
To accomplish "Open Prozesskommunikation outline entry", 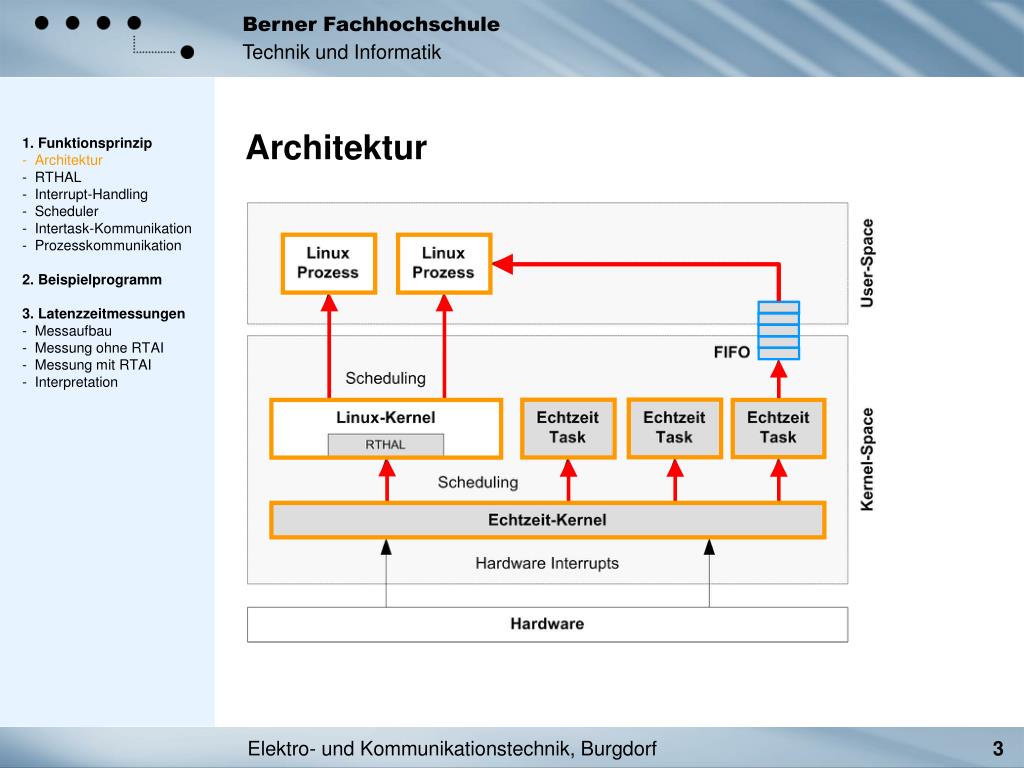I will click(108, 245).
